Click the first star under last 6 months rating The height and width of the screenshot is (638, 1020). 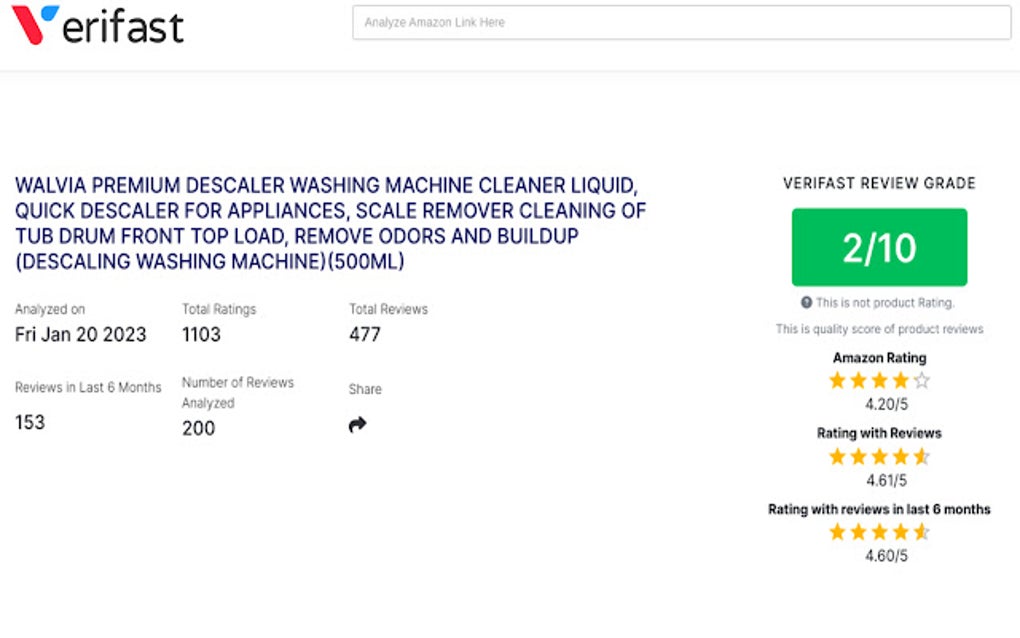coord(838,532)
